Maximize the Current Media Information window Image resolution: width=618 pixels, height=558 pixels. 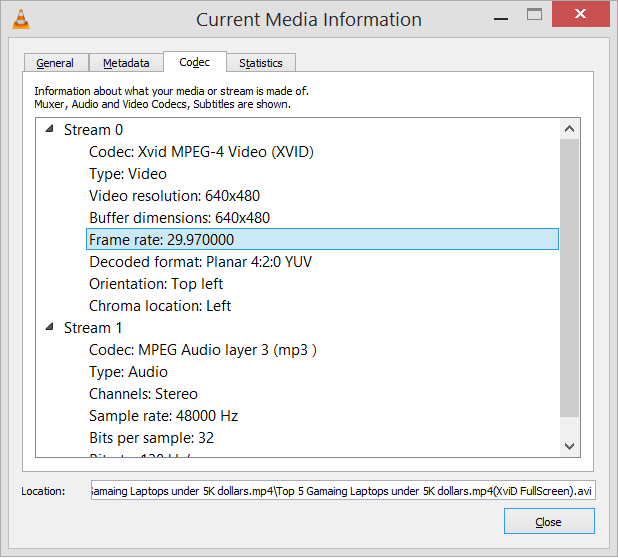pyautogui.click(x=534, y=15)
